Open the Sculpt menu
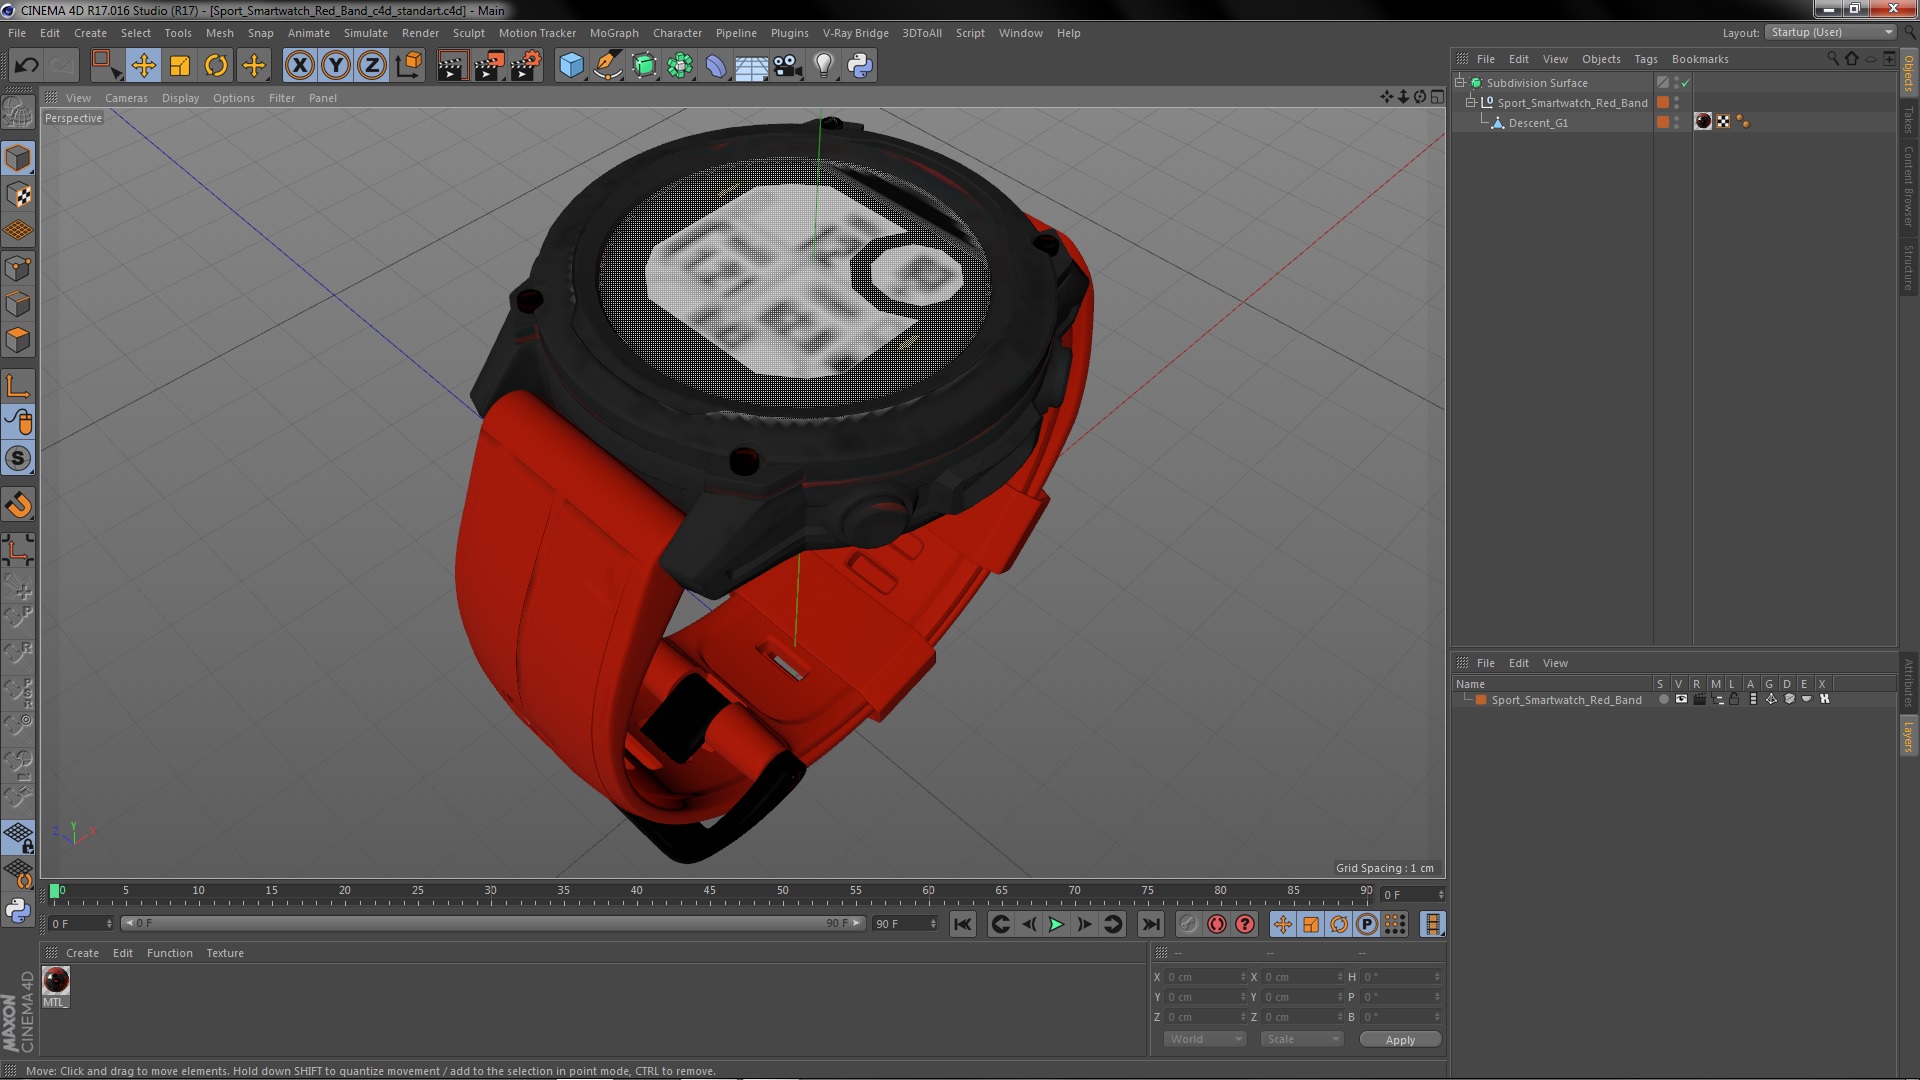Image resolution: width=1920 pixels, height=1080 pixels. tap(468, 33)
